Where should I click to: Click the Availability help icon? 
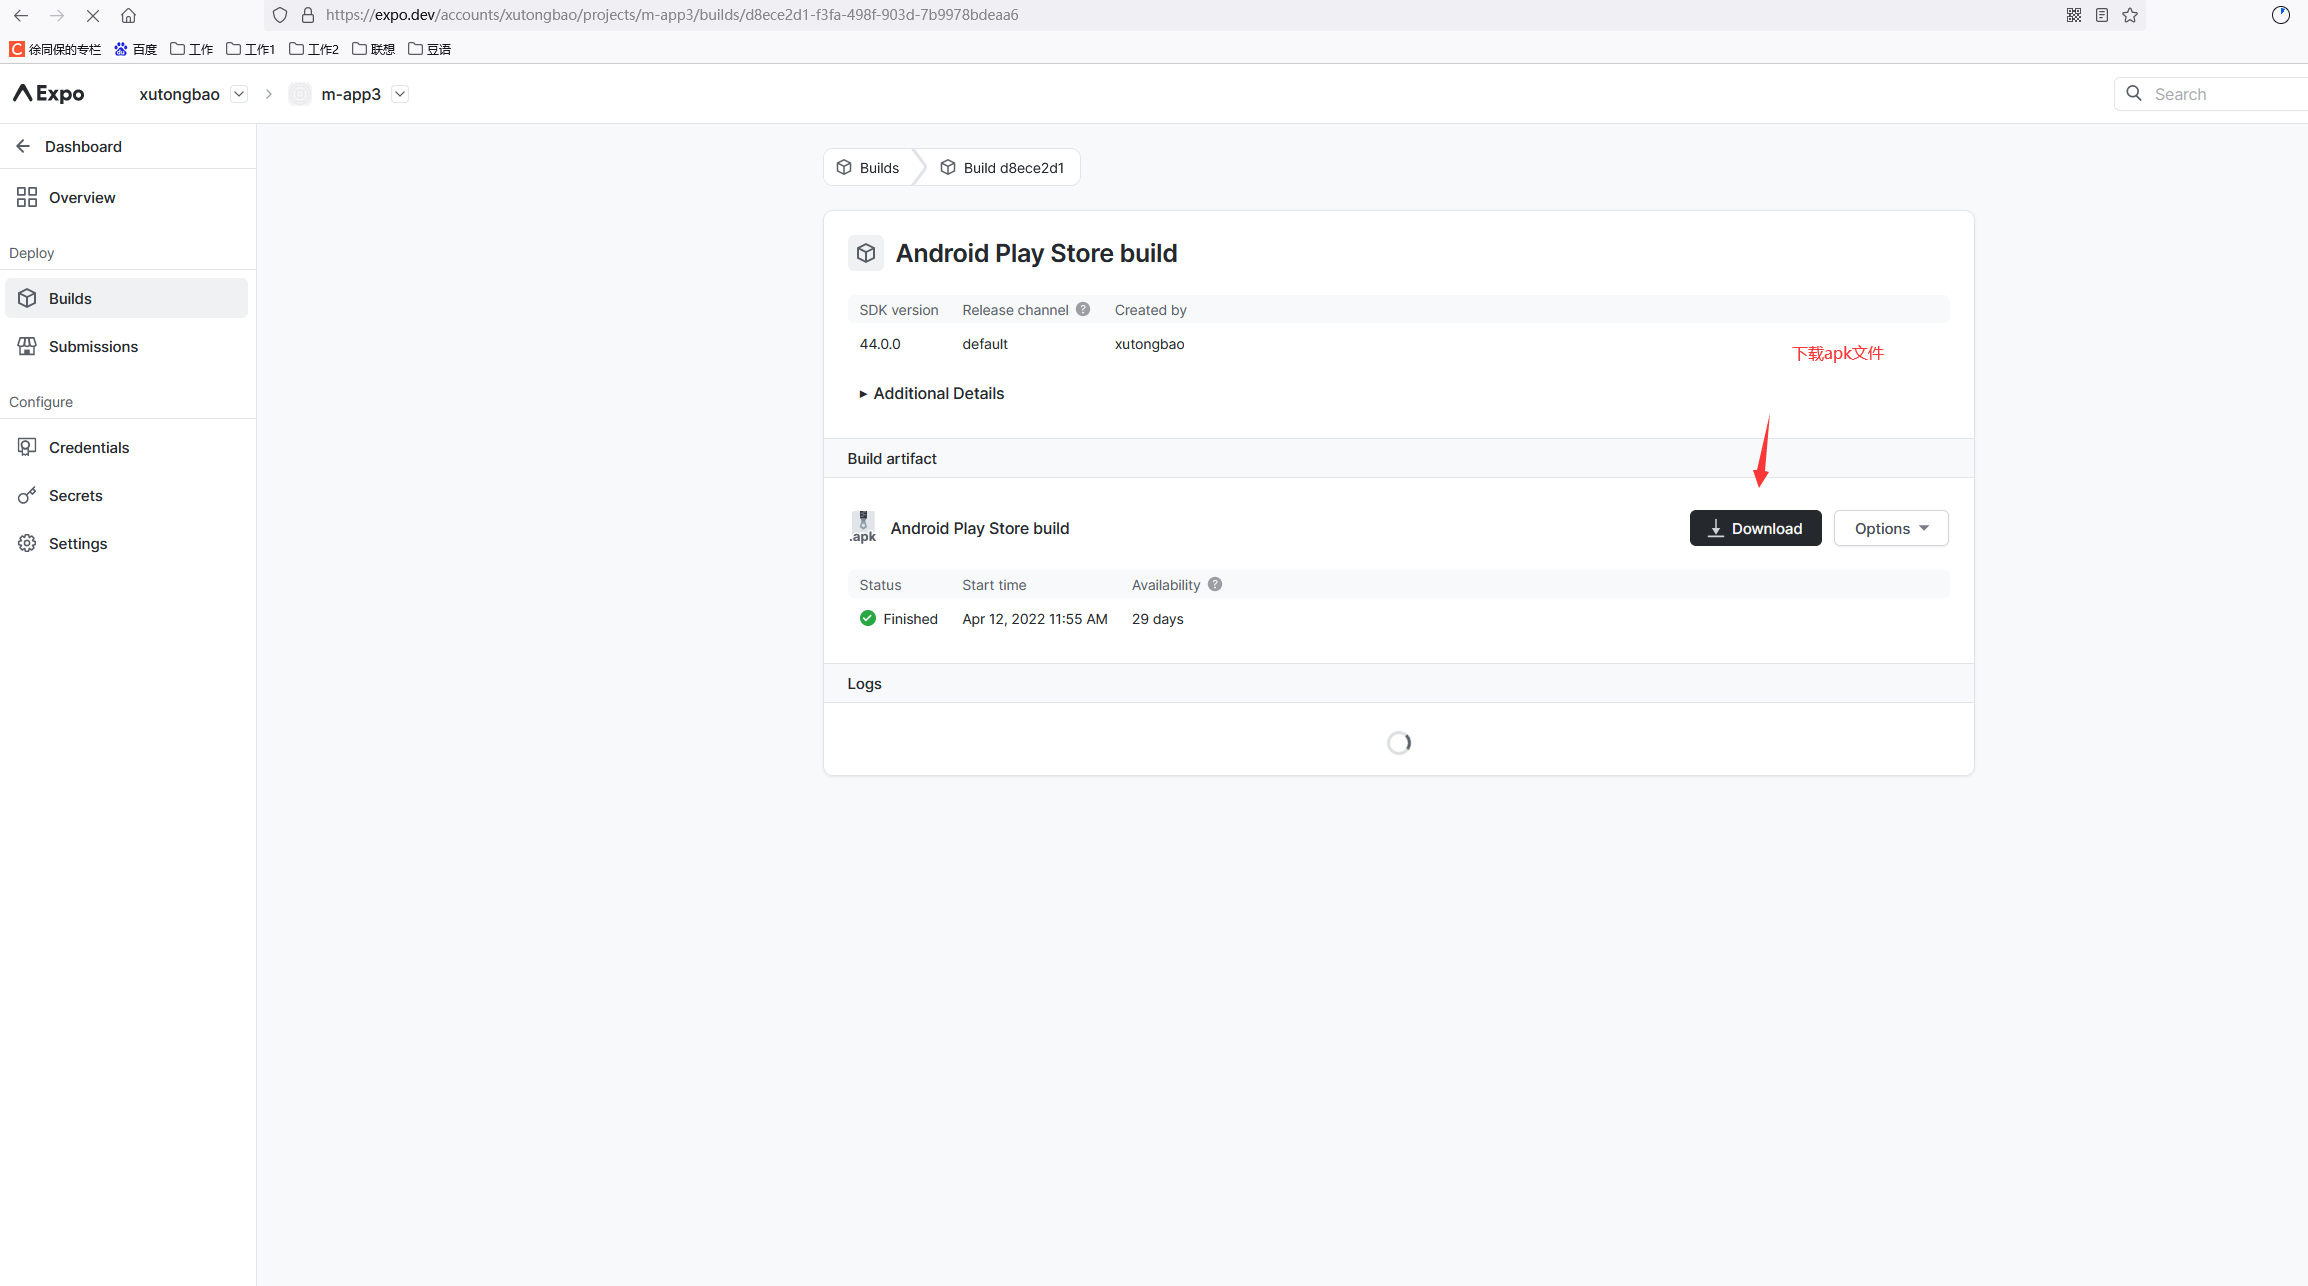point(1215,585)
